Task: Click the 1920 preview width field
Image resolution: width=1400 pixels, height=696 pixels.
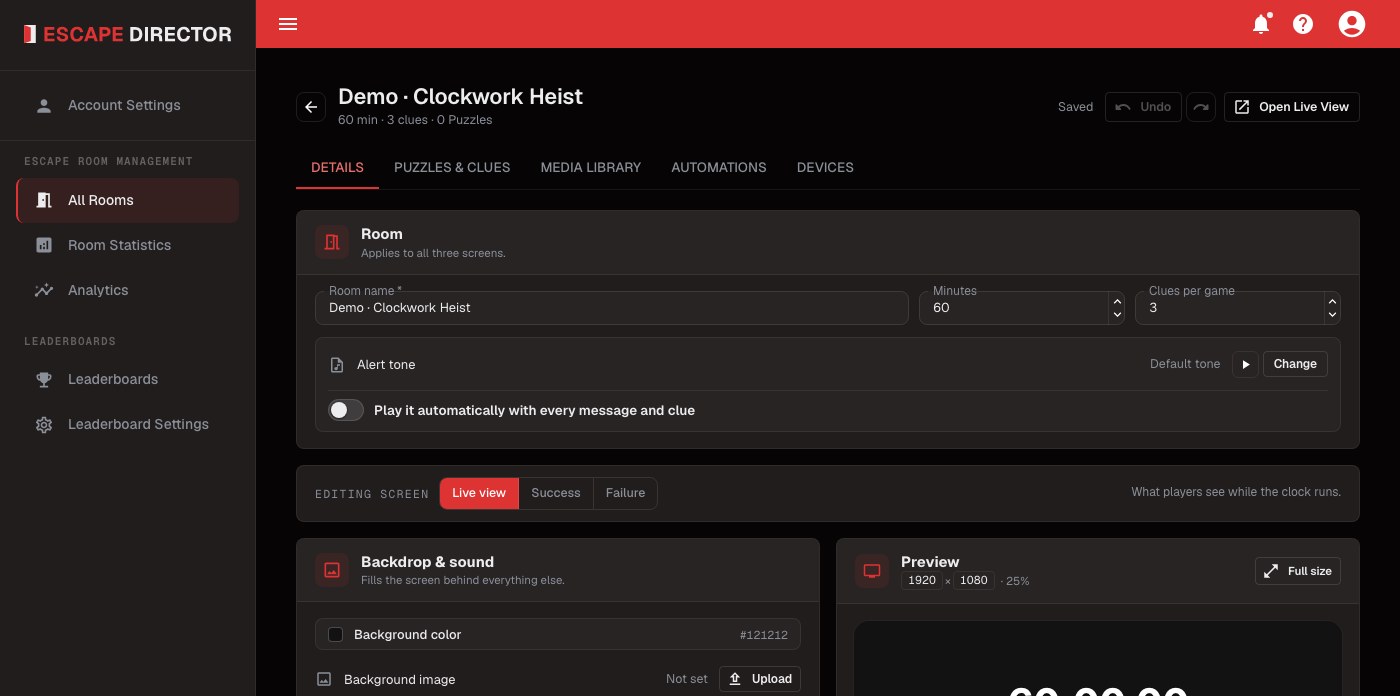Action: (922, 581)
